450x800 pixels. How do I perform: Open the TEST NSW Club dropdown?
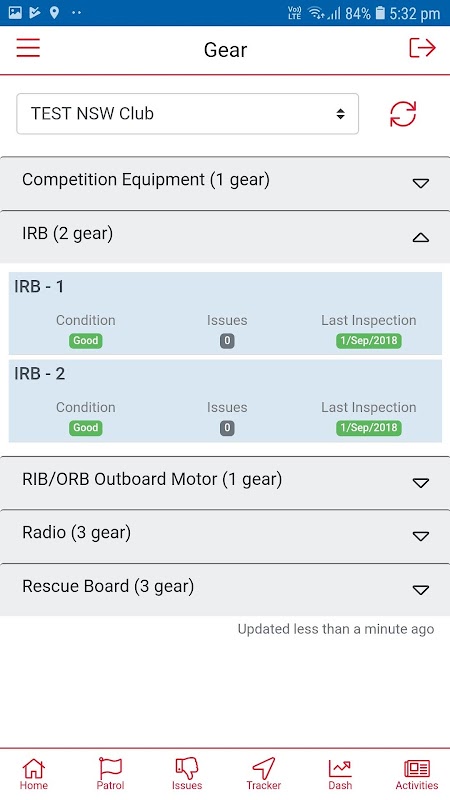click(187, 114)
